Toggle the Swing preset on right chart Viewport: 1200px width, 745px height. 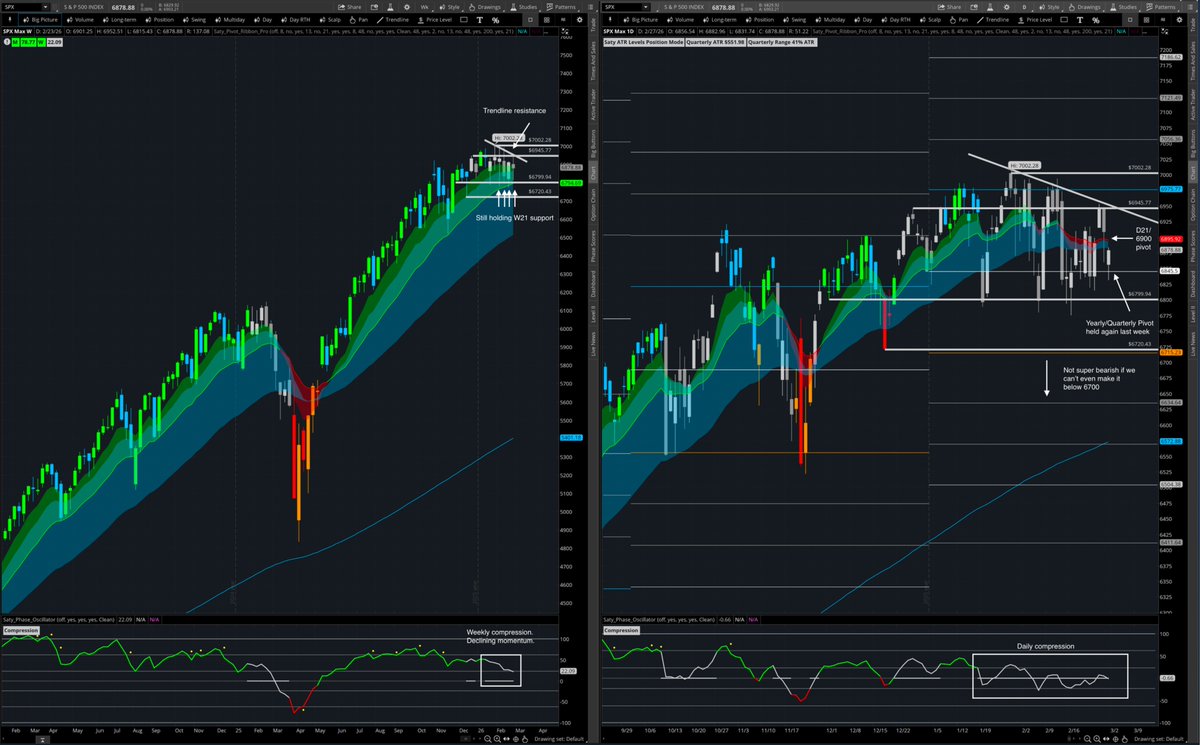[795, 20]
